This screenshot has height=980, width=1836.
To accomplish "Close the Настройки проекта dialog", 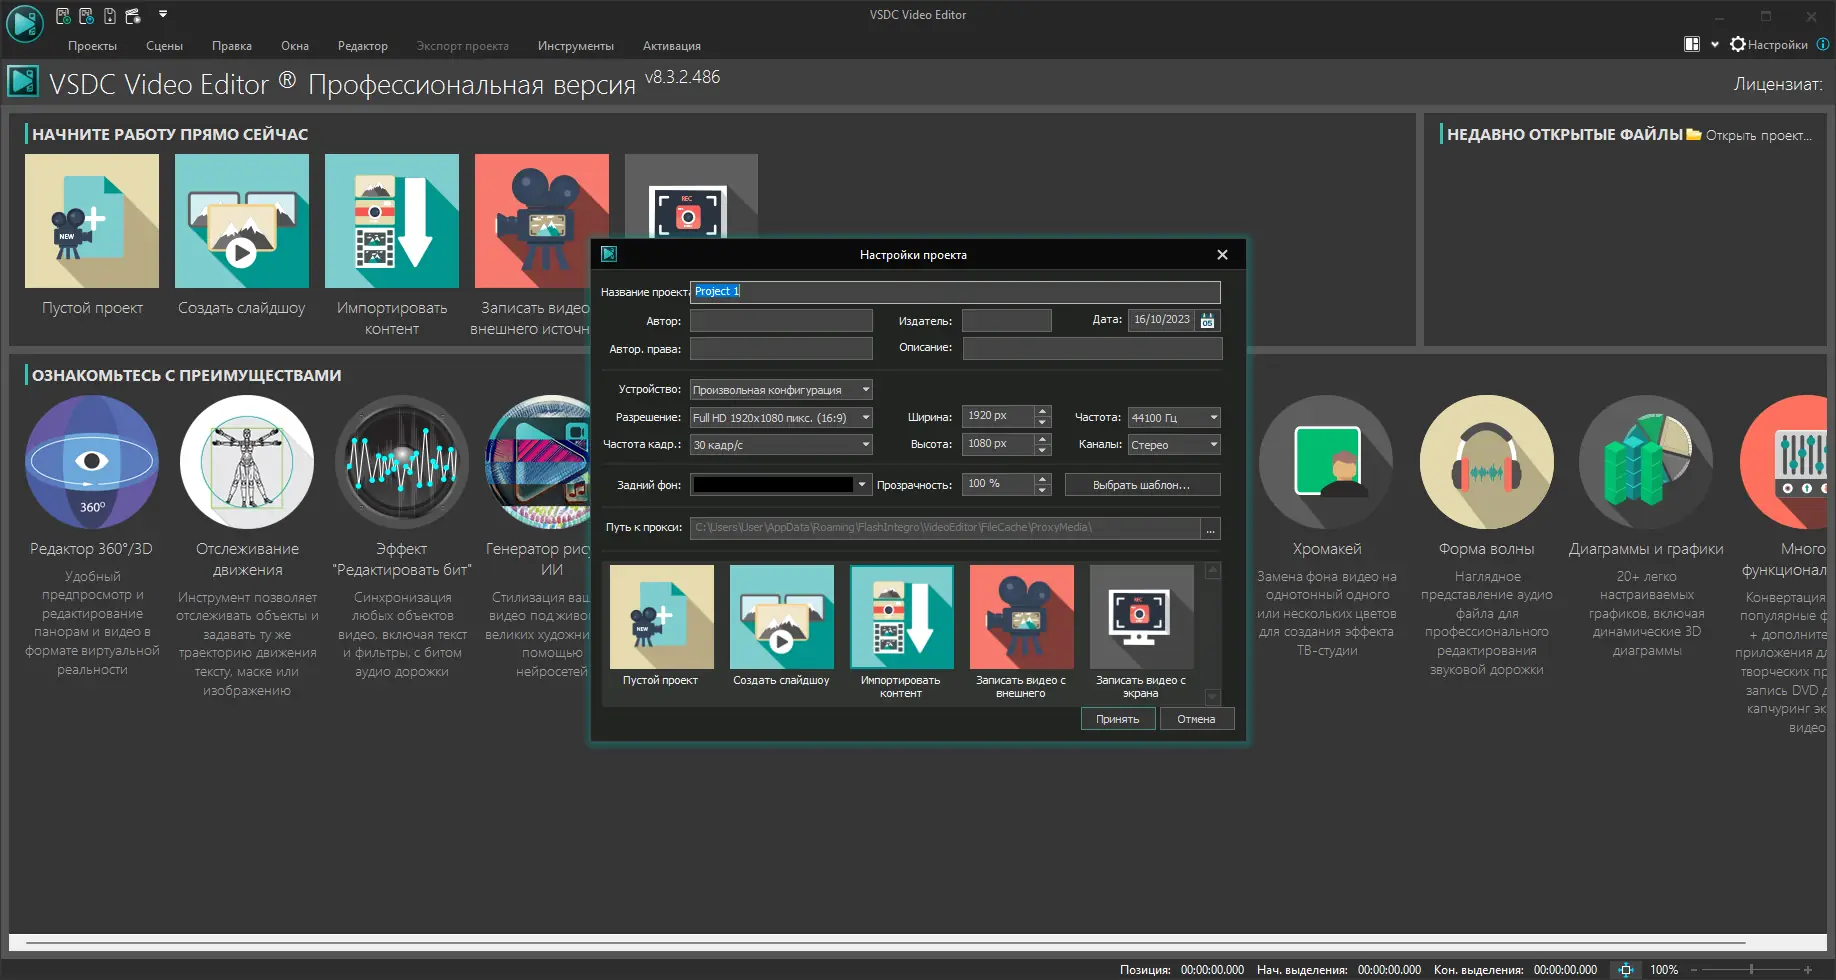I will [1222, 255].
